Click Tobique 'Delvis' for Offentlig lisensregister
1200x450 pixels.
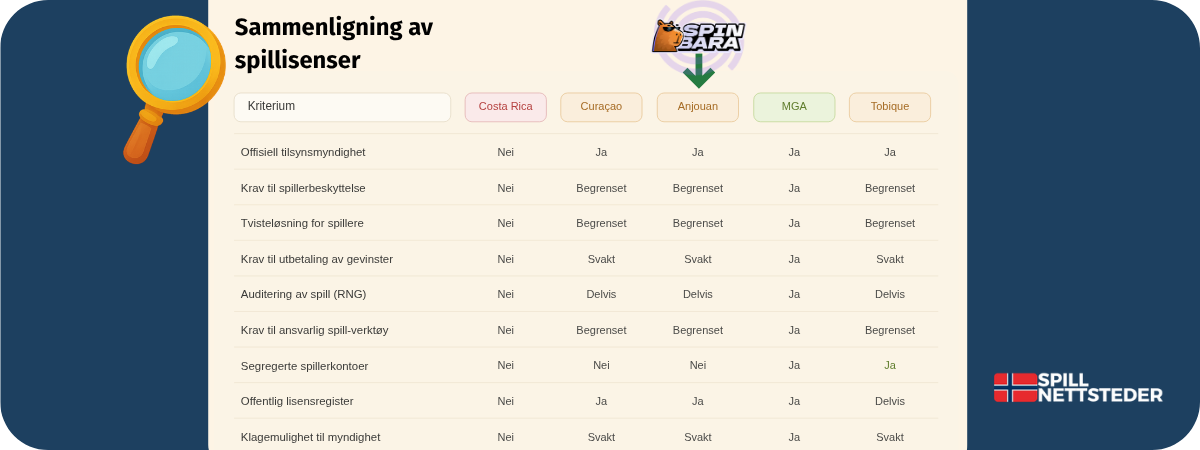tap(890, 401)
